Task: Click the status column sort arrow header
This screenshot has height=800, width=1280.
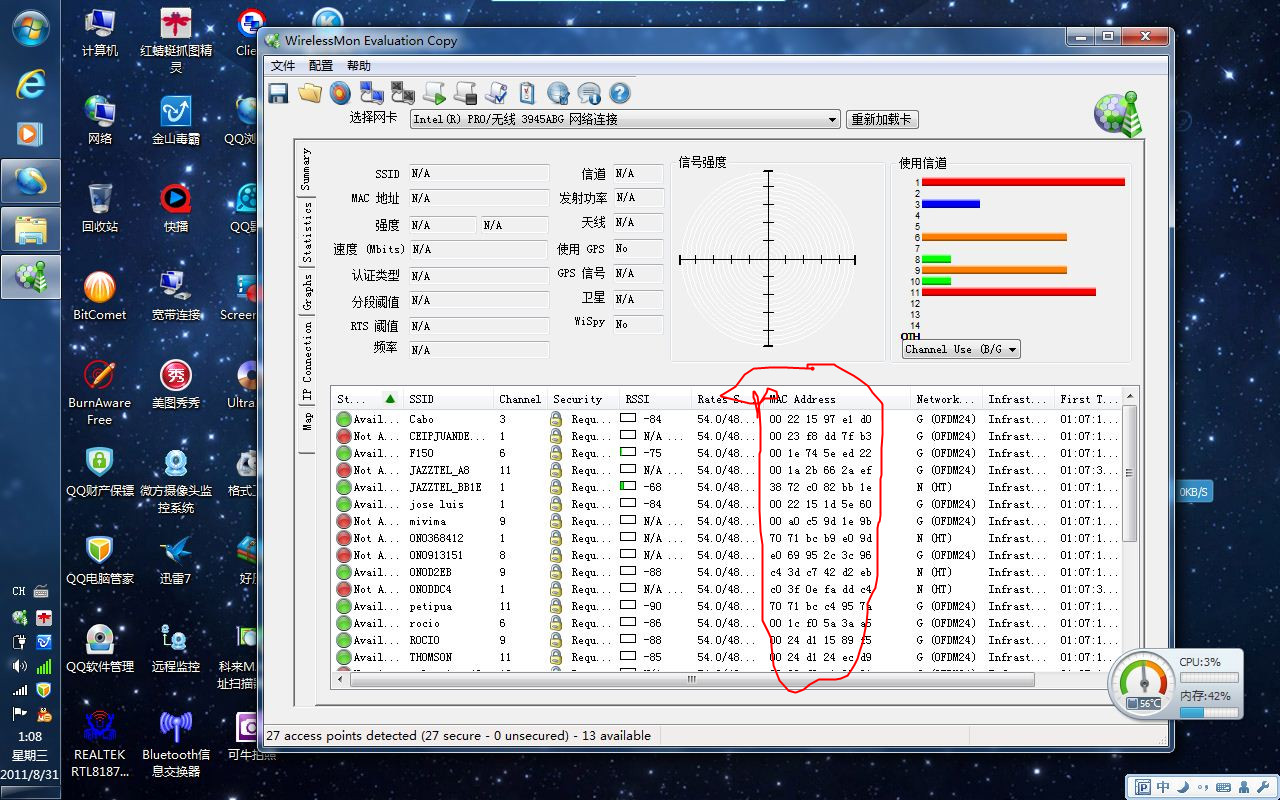Action: coord(389,399)
